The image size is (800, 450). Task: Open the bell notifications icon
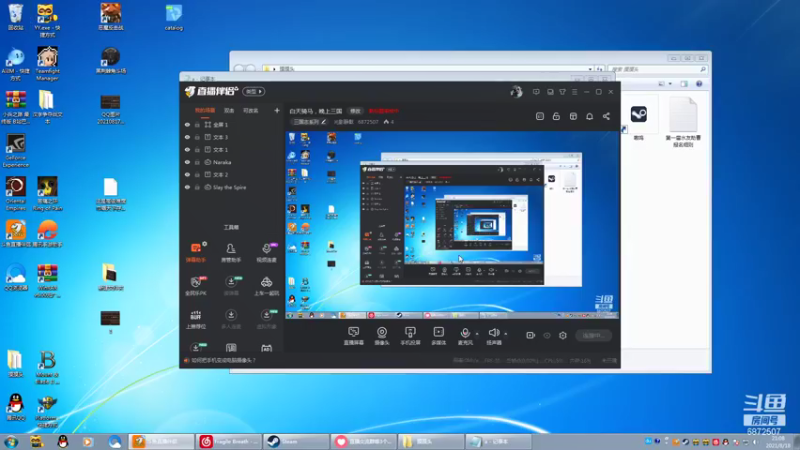coord(589,116)
